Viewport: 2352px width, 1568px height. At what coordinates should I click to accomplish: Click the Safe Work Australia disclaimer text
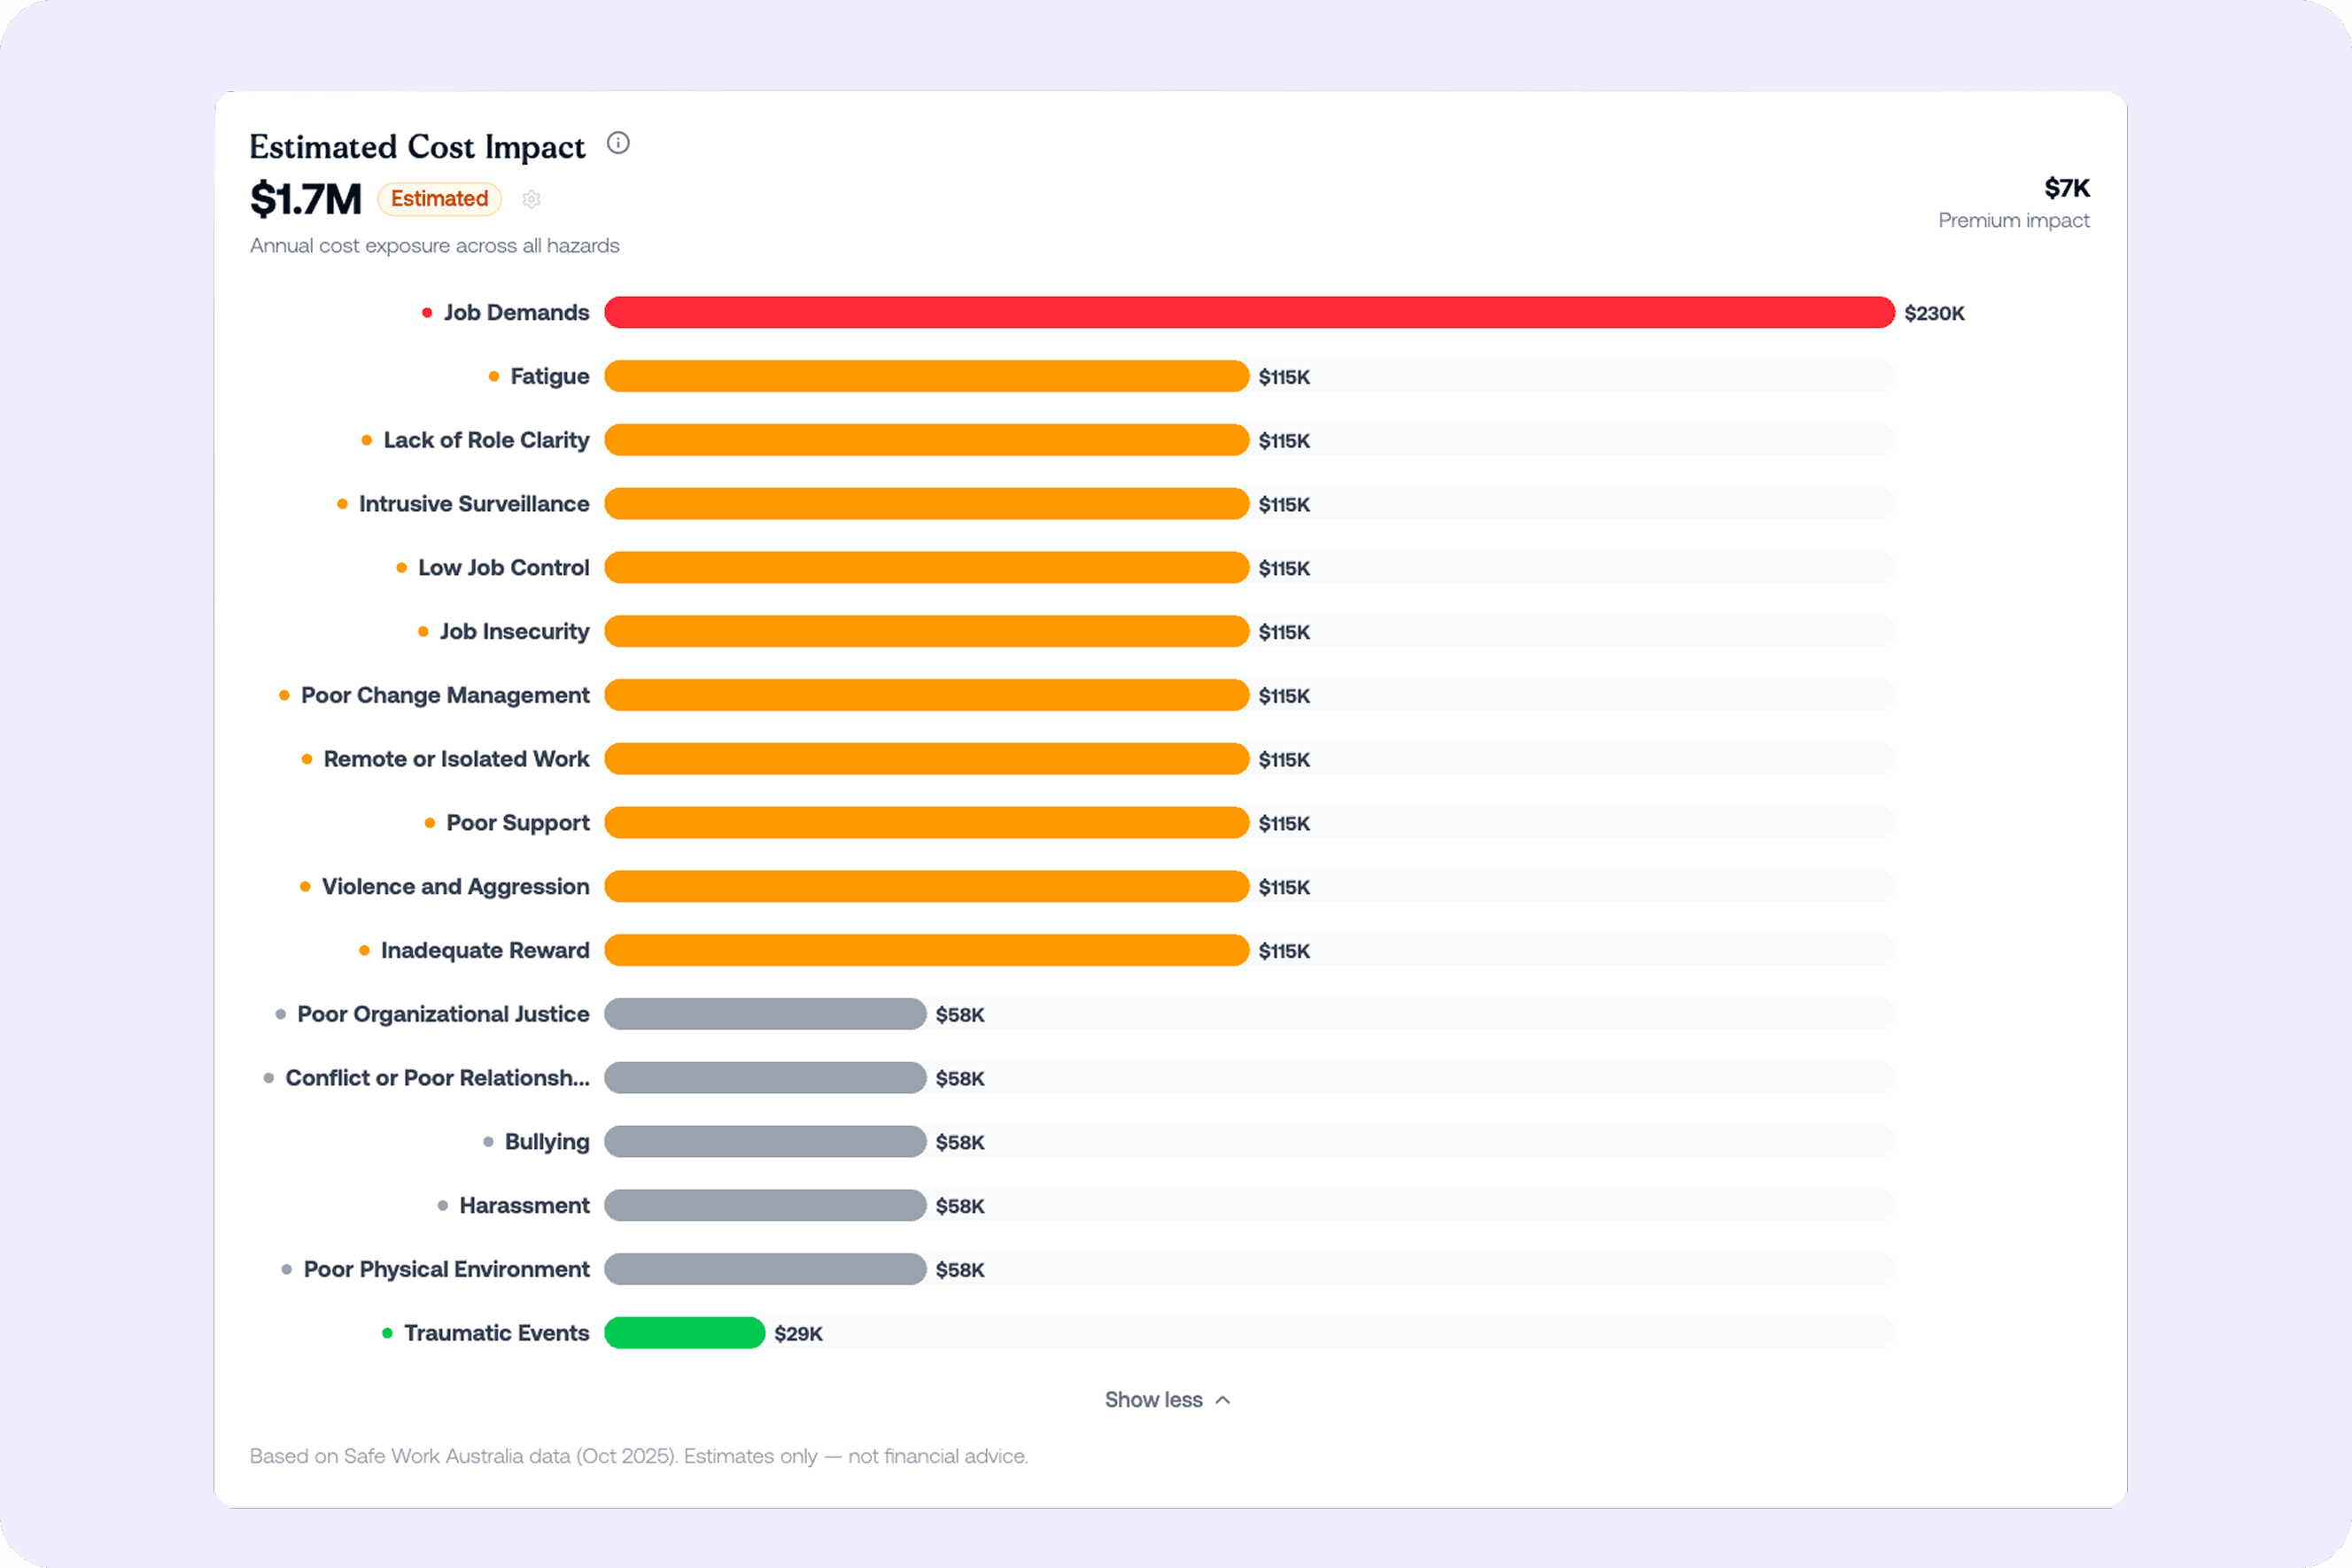(x=638, y=1457)
